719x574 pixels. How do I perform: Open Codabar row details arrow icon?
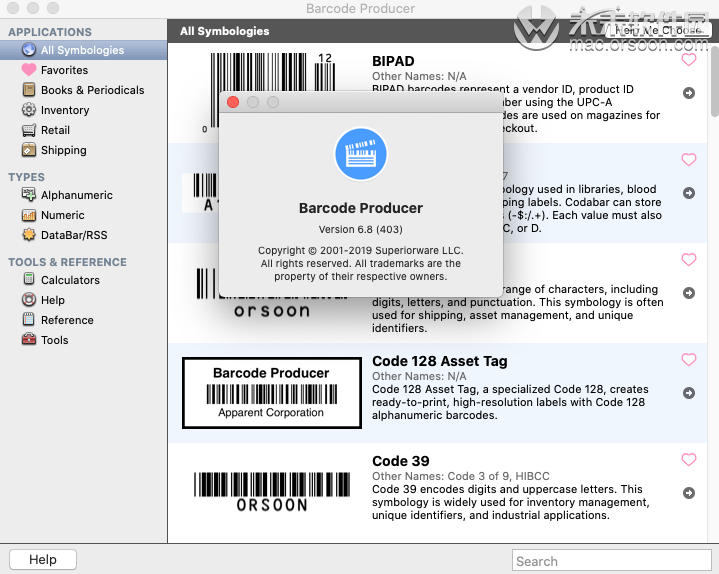point(689,193)
